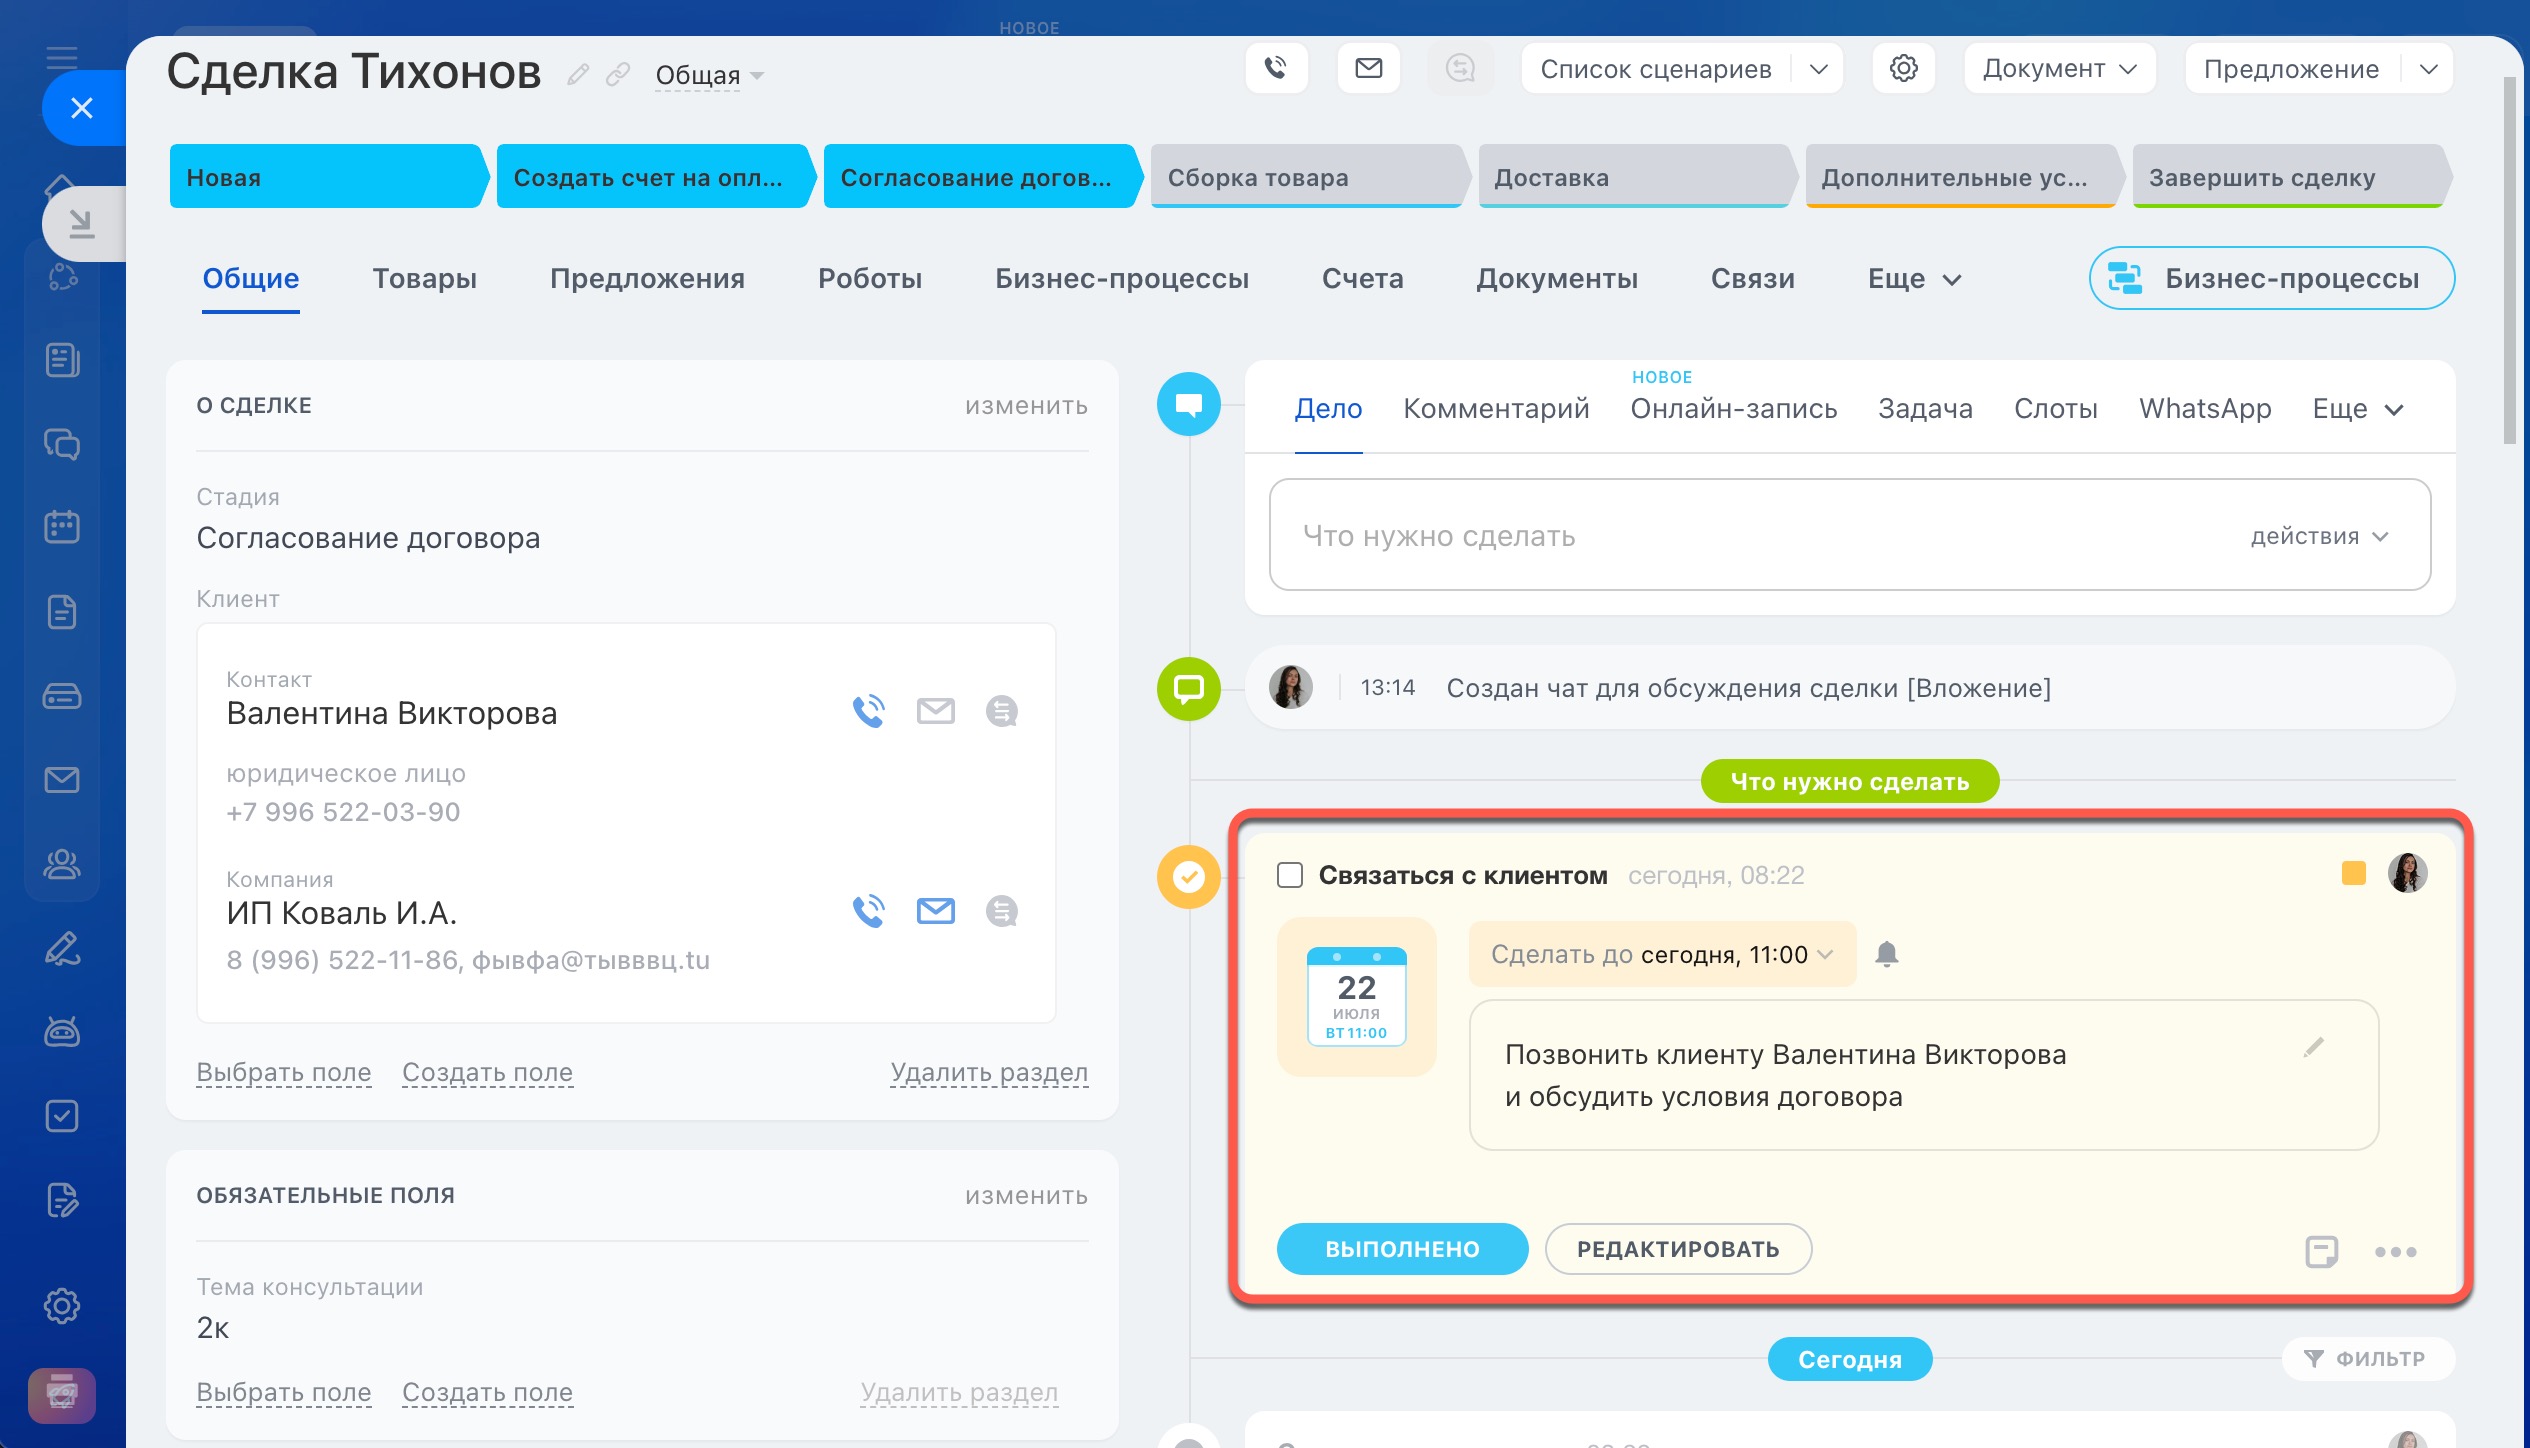Image resolution: width=2530 pixels, height=1448 pixels.
Task: Click the email envelope icon in header
Action: 1368,68
